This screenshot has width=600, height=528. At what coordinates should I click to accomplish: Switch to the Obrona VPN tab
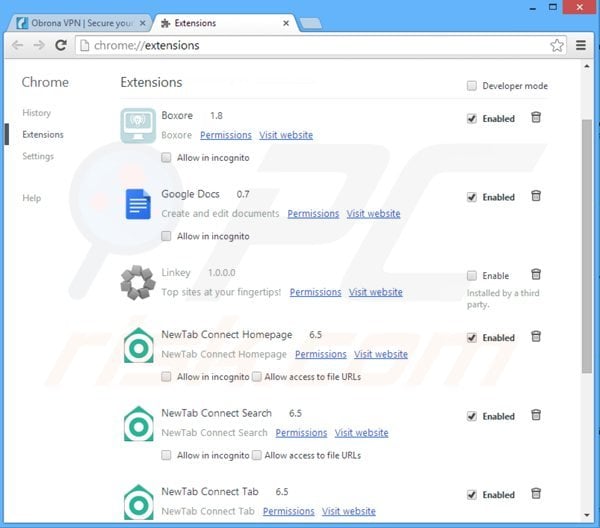pos(81,23)
